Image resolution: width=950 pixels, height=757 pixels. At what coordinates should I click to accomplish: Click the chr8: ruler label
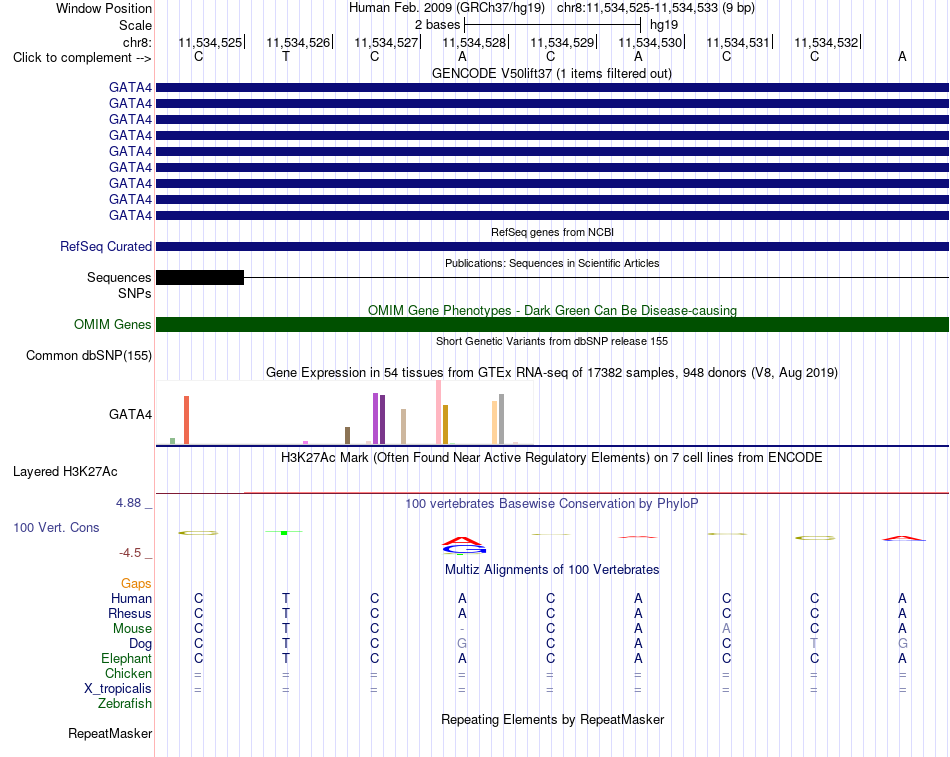[x=137, y=42]
